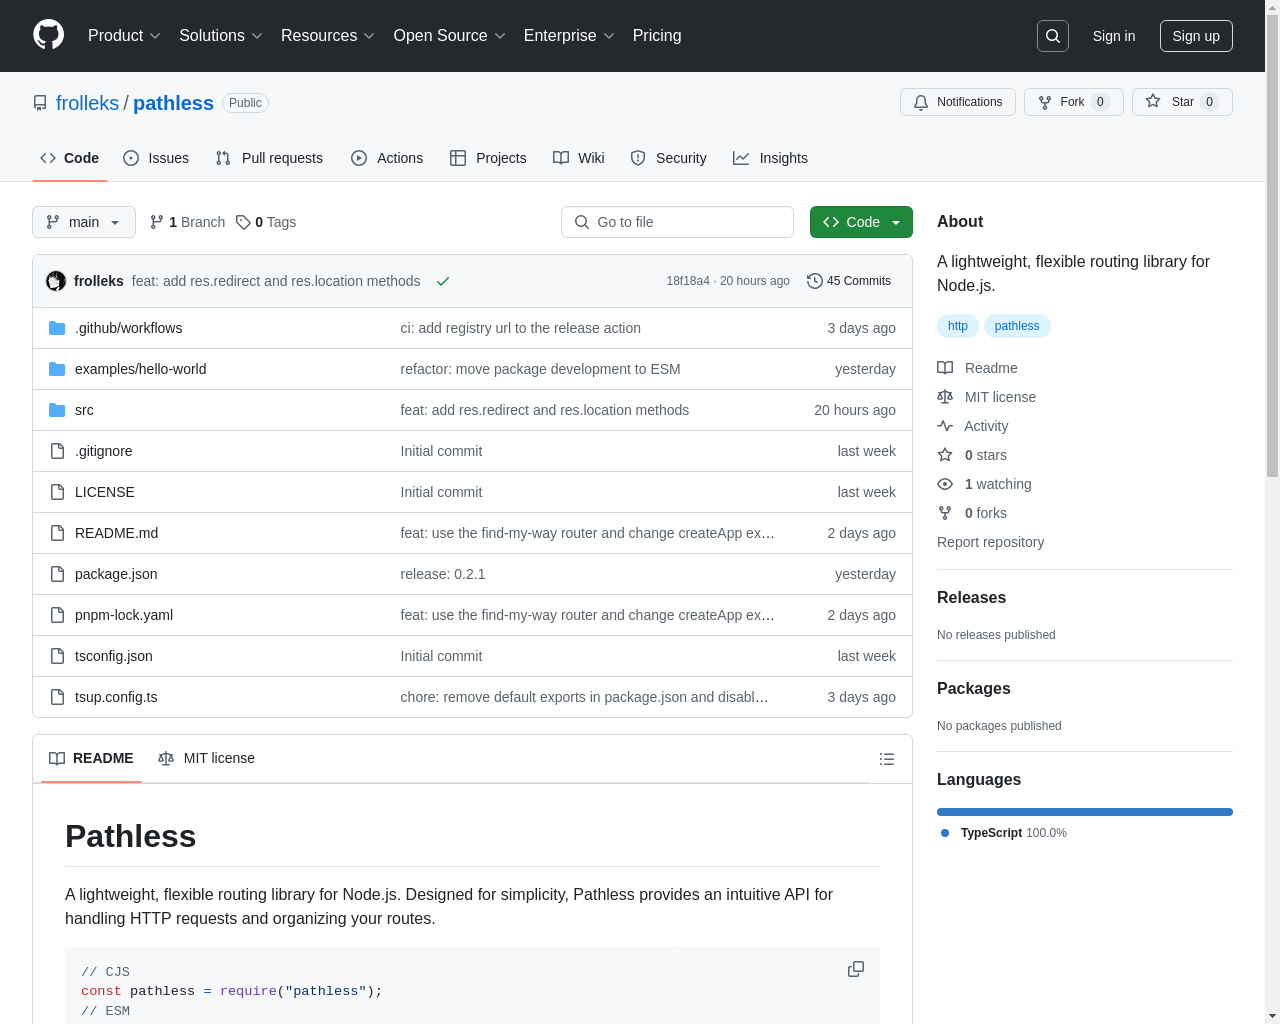Click the TypeScript 100.0% language entry
The width and height of the screenshot is (1280, 1024).
click(1004, 833)
